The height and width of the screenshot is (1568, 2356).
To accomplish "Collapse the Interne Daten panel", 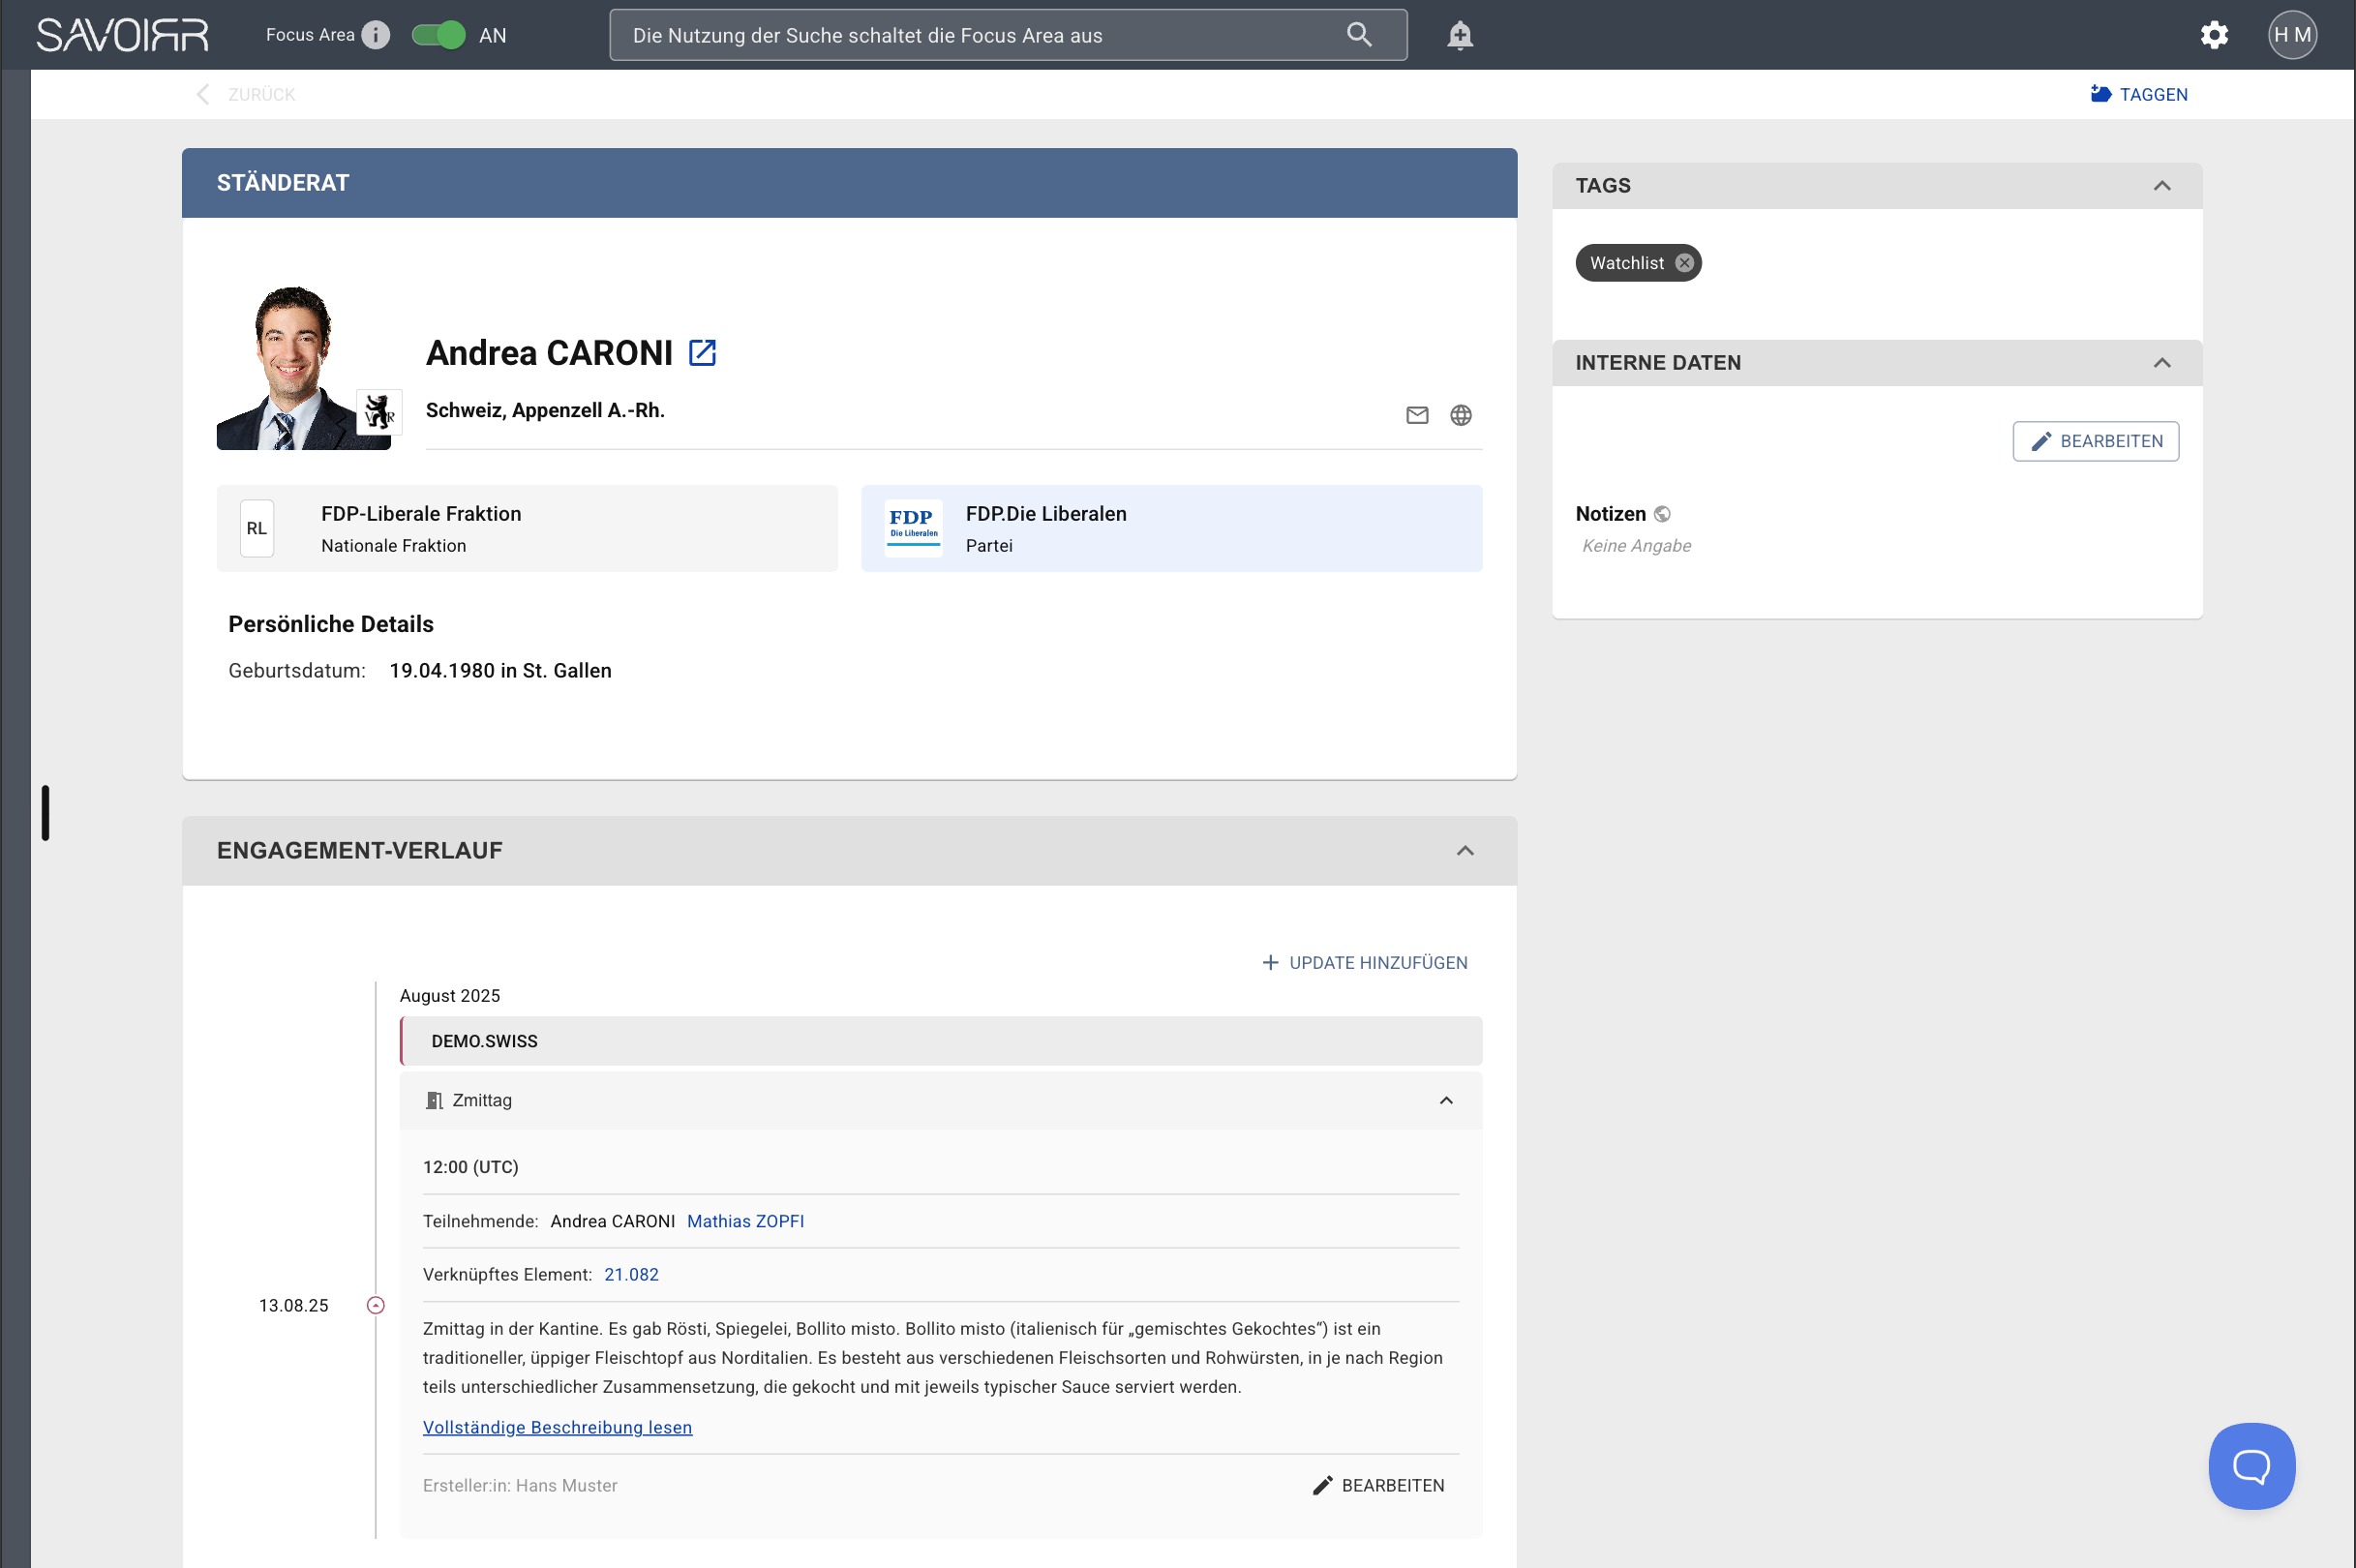I will tap(2162, 363).
